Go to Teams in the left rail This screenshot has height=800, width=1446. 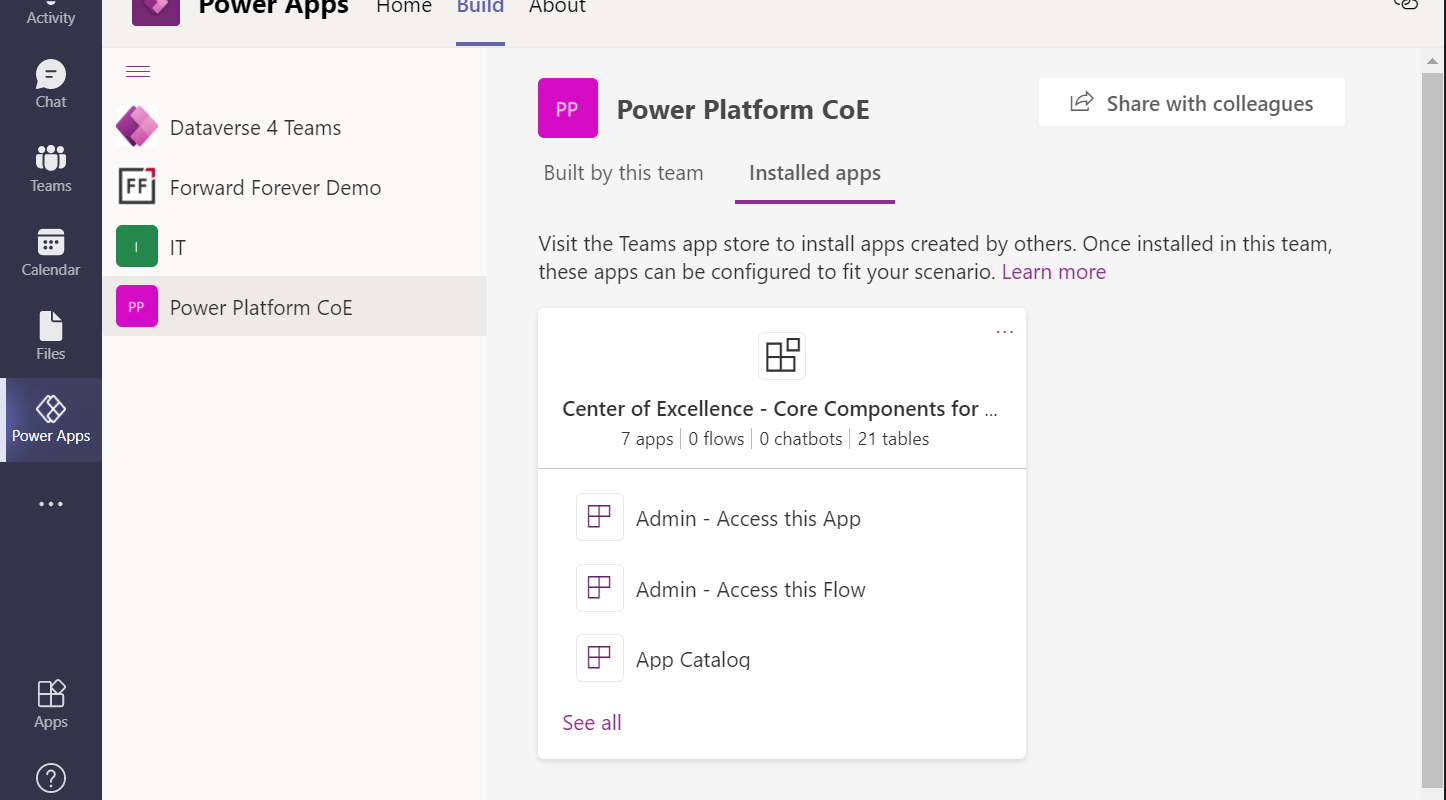51,168
